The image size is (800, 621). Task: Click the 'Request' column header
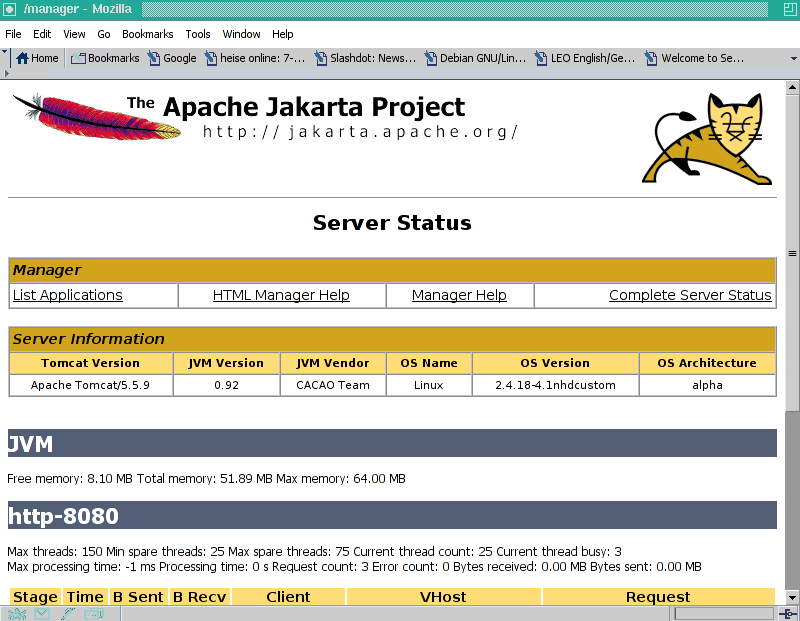[x=658, y=597]
